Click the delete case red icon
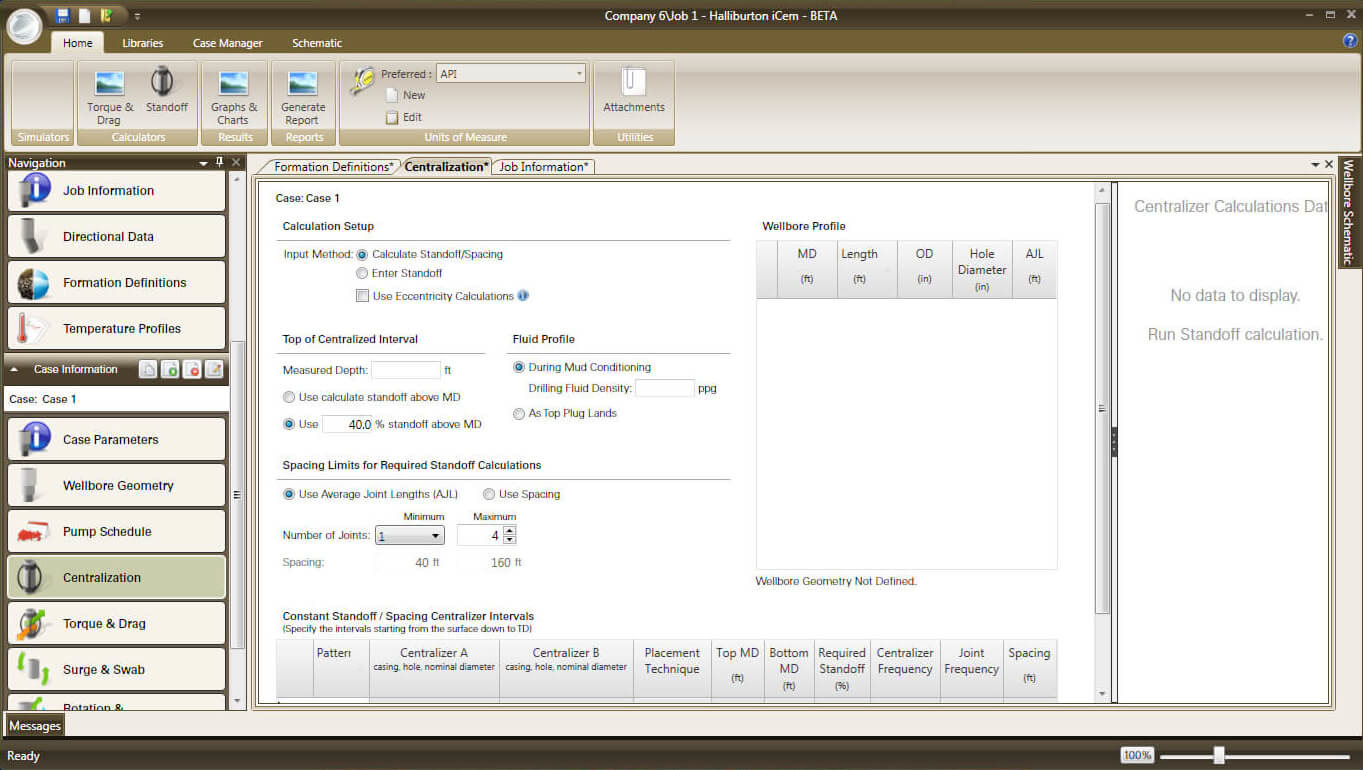 pos(192,369)
